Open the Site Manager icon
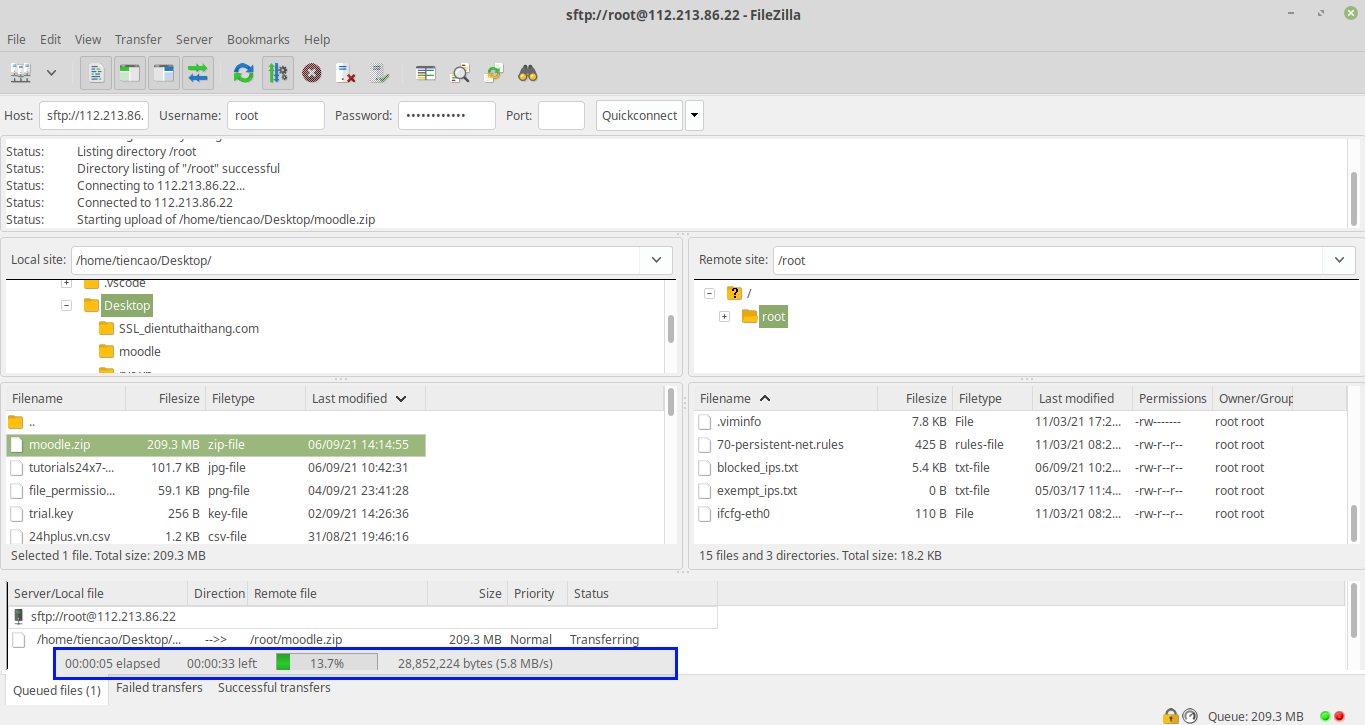The width and height of the screenshot is (1365, 725). 21,73
